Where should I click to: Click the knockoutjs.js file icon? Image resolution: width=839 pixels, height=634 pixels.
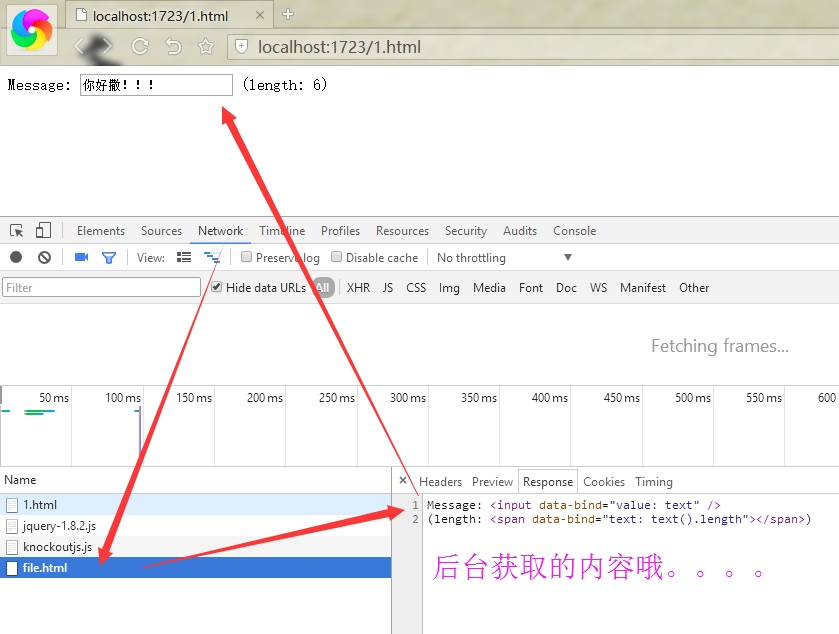(12, 547)
